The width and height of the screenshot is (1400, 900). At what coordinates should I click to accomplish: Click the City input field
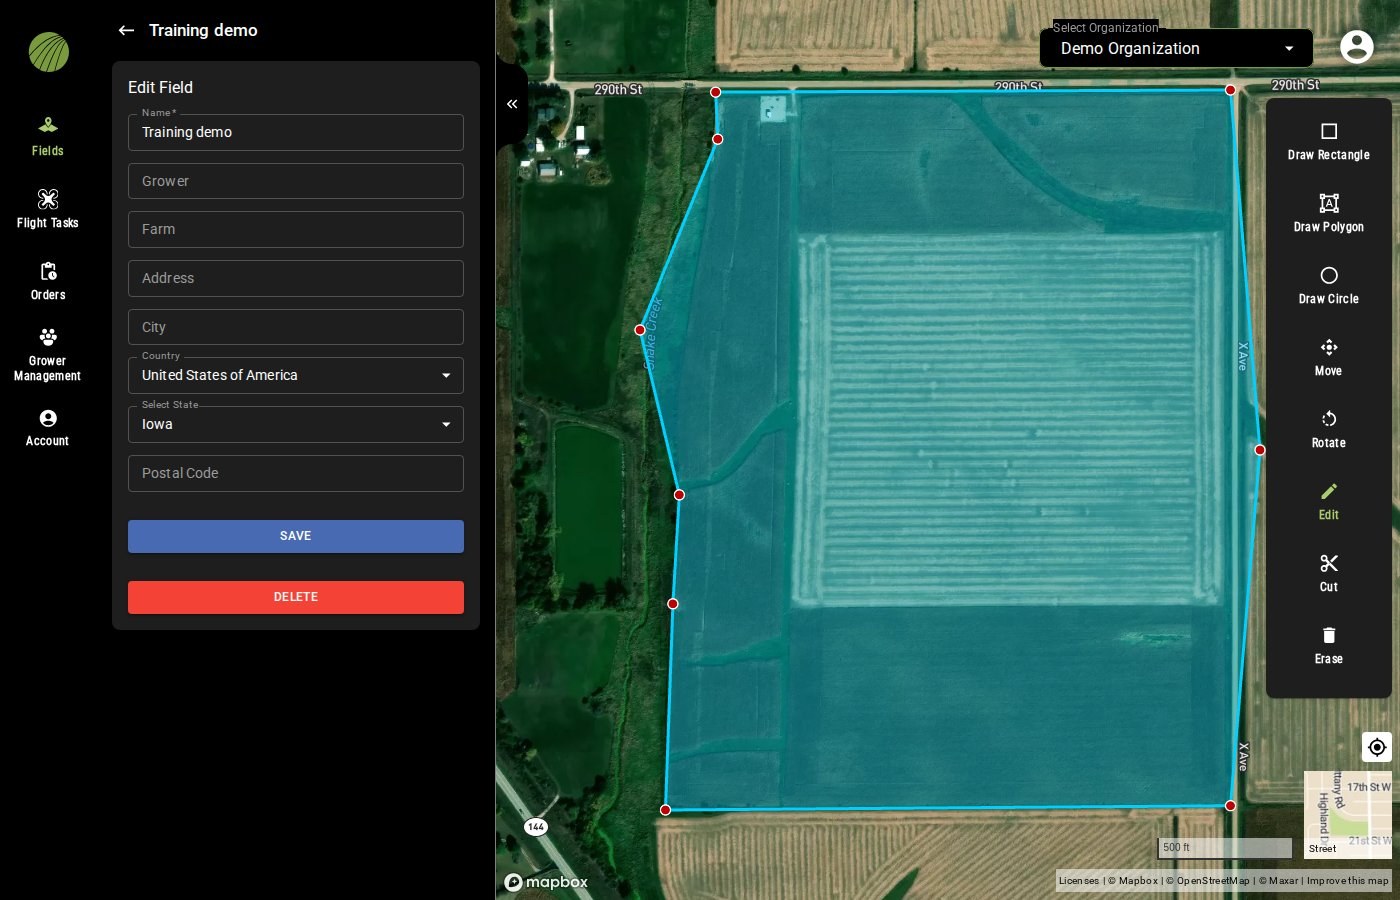pos(296,327)
